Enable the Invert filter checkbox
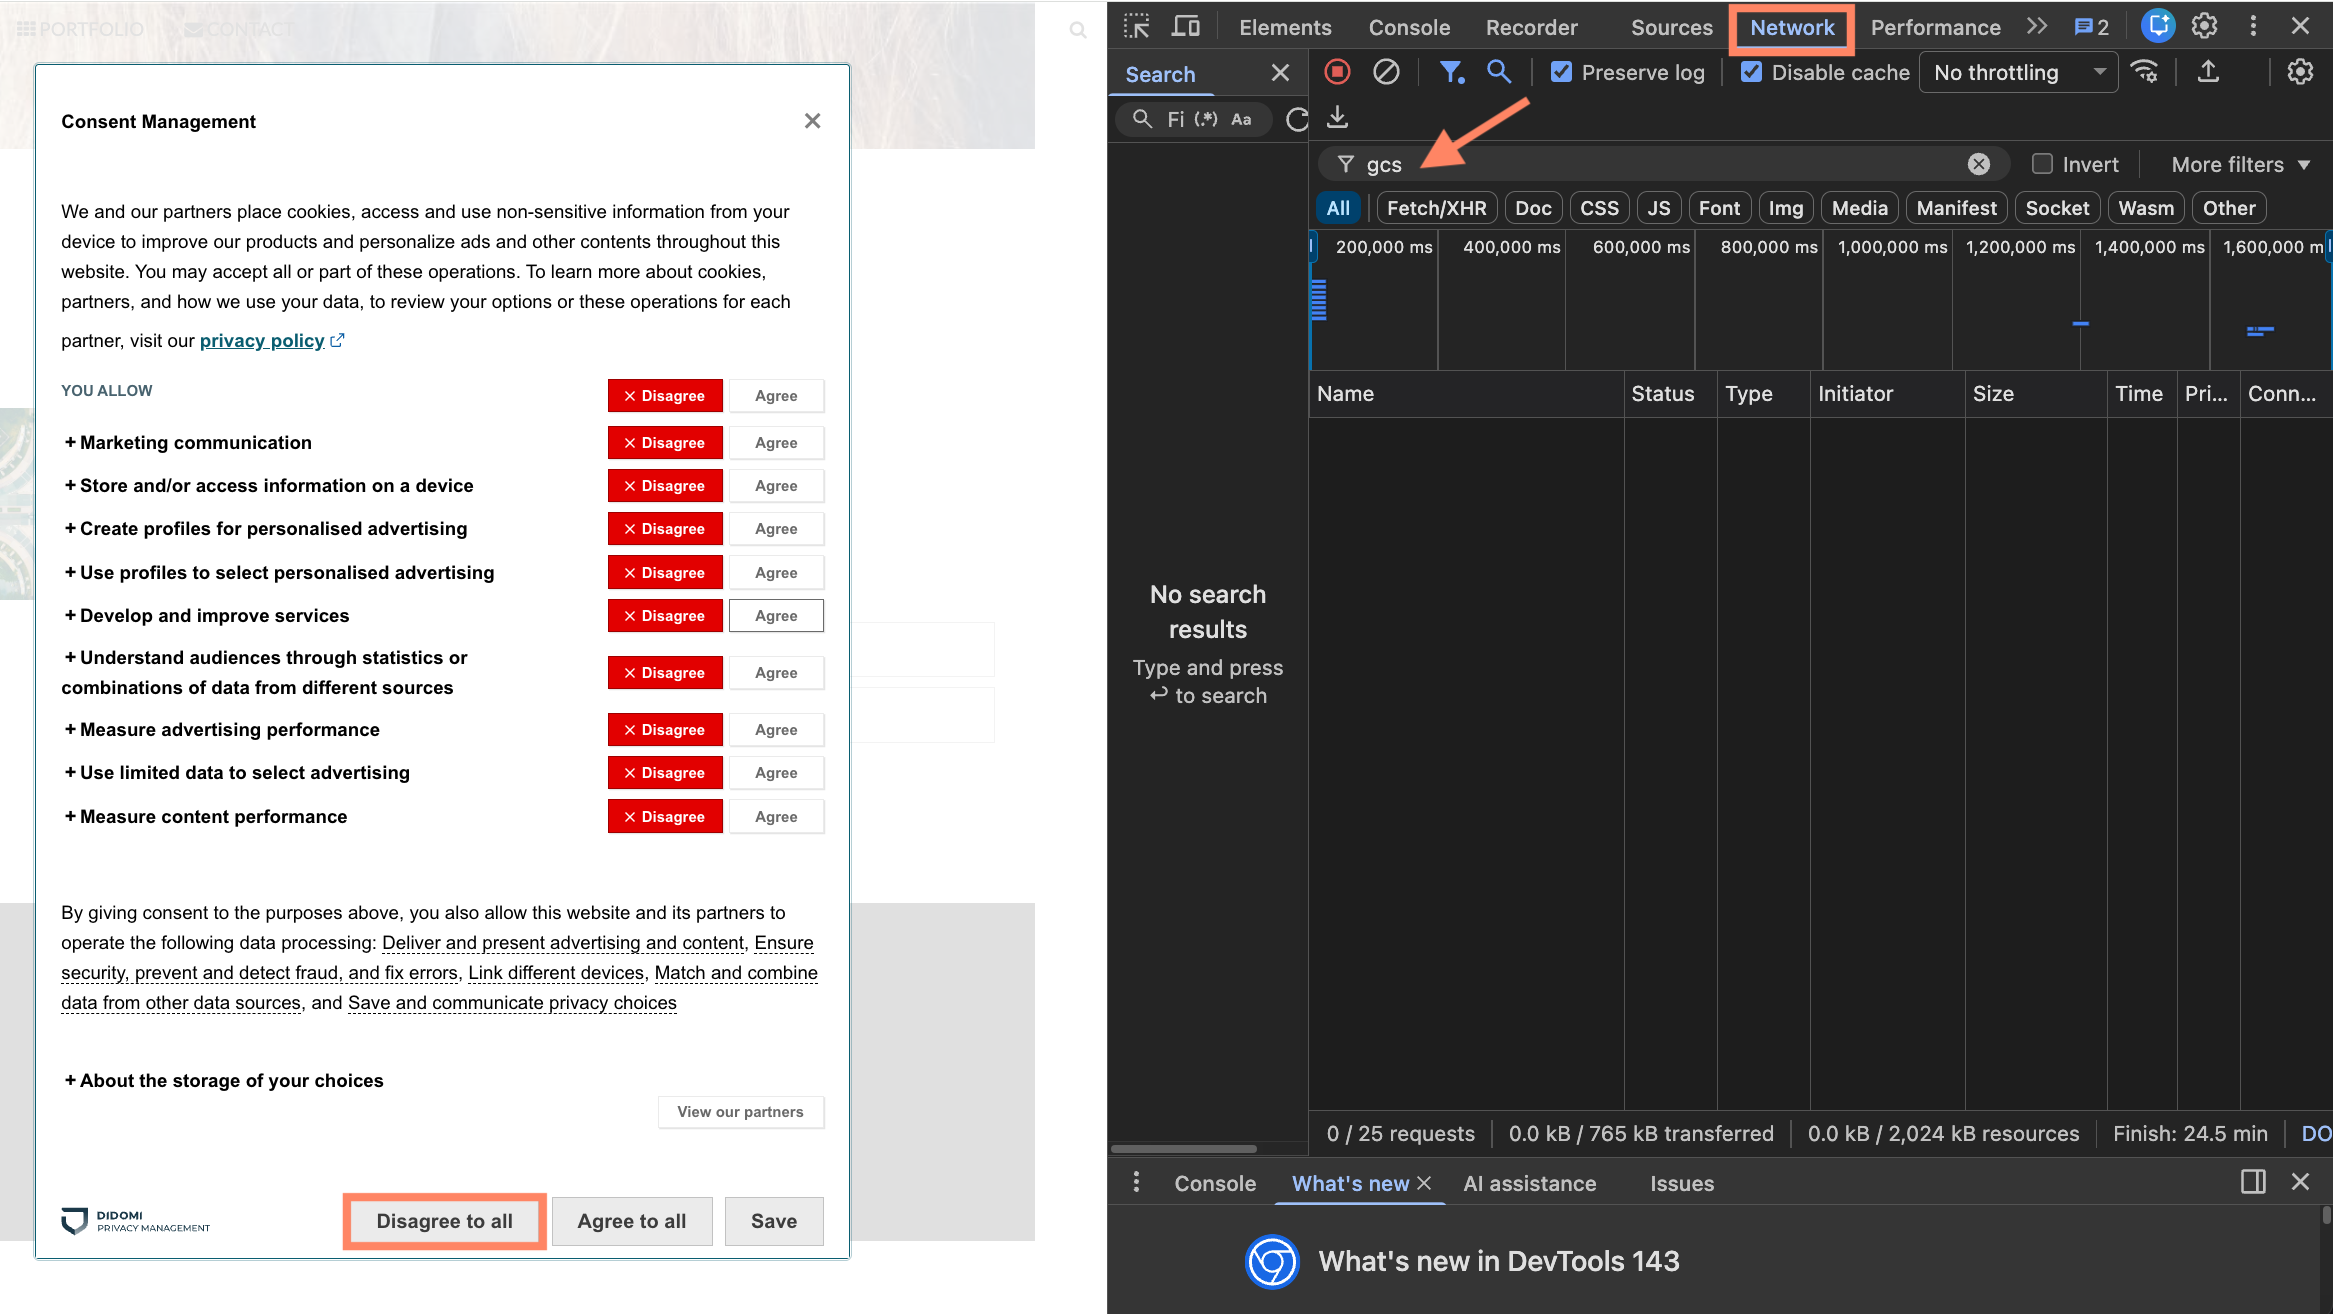Image resolution: width=2333 pixels, height=1314 pixels. click(2042, 164)
